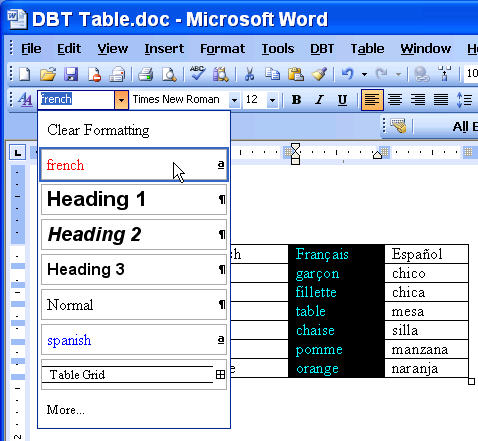Click the first line indent marker on ruler
The image size is (478, 441).
coord(295,148)
